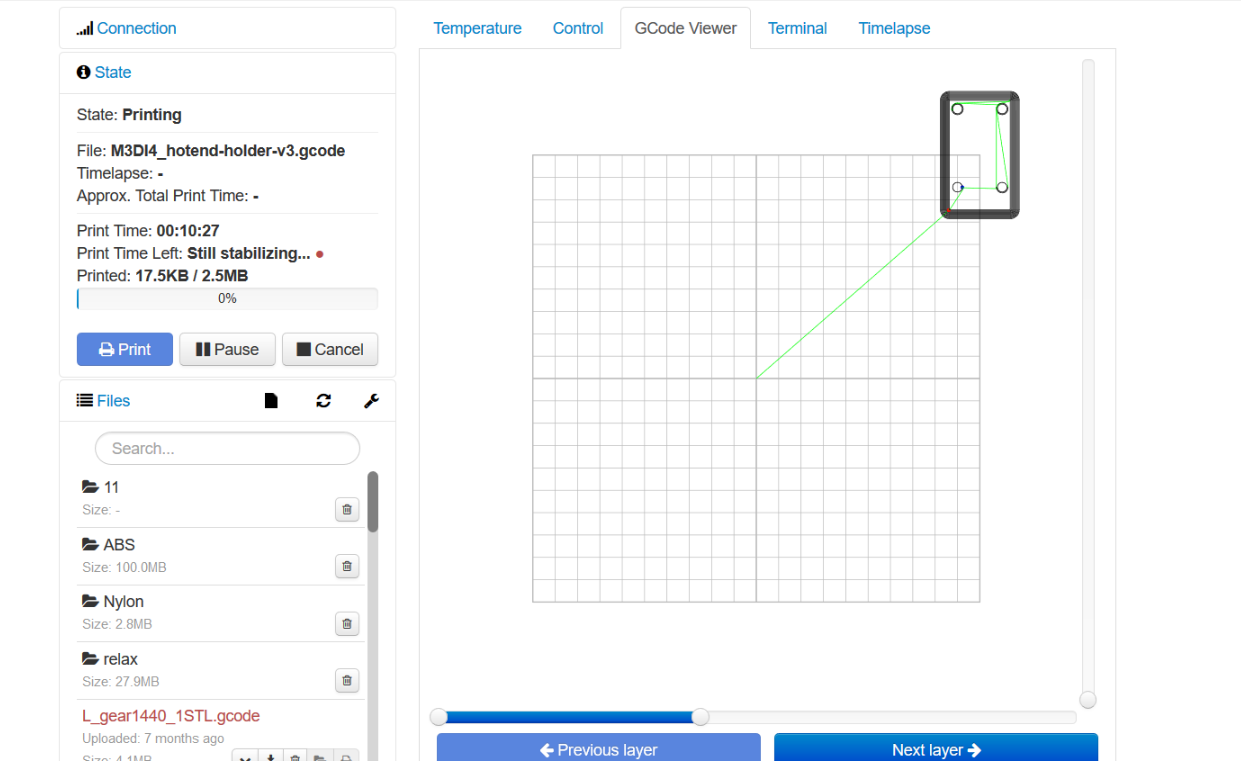The image size is (1241, 761).
Task: Switch to the Temperature tab
Action: 477,28
